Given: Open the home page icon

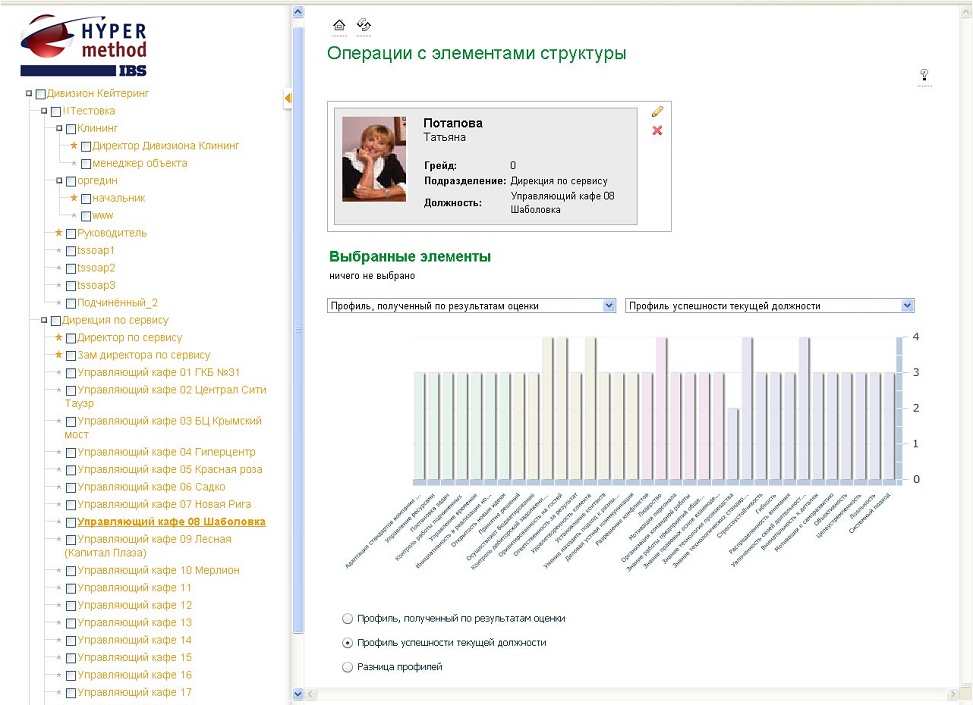Looking at the screenshot, I should (339, 25).
